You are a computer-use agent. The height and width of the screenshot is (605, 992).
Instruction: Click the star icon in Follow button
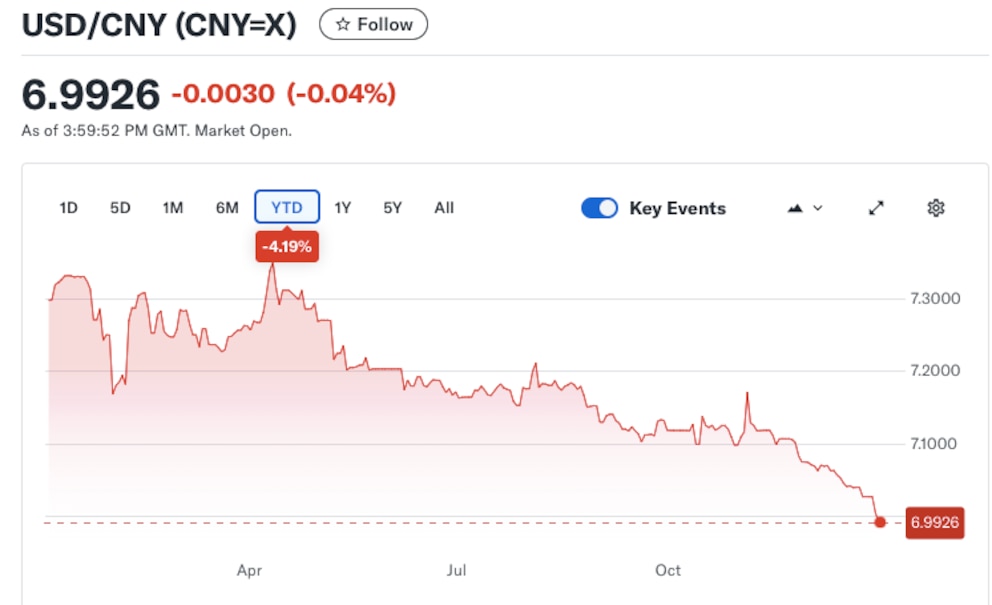pos(343,25)
